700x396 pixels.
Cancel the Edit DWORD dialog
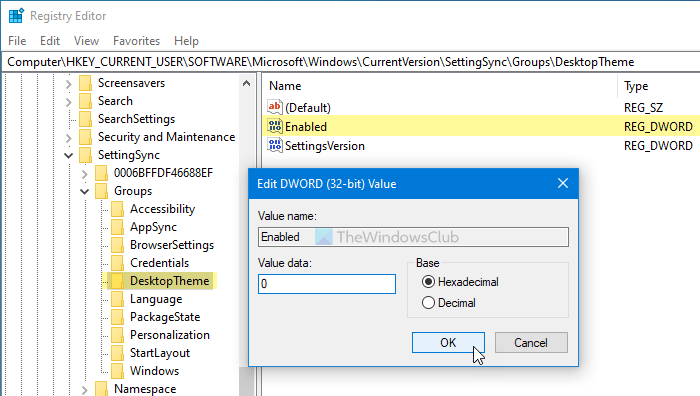coord(531,342)
